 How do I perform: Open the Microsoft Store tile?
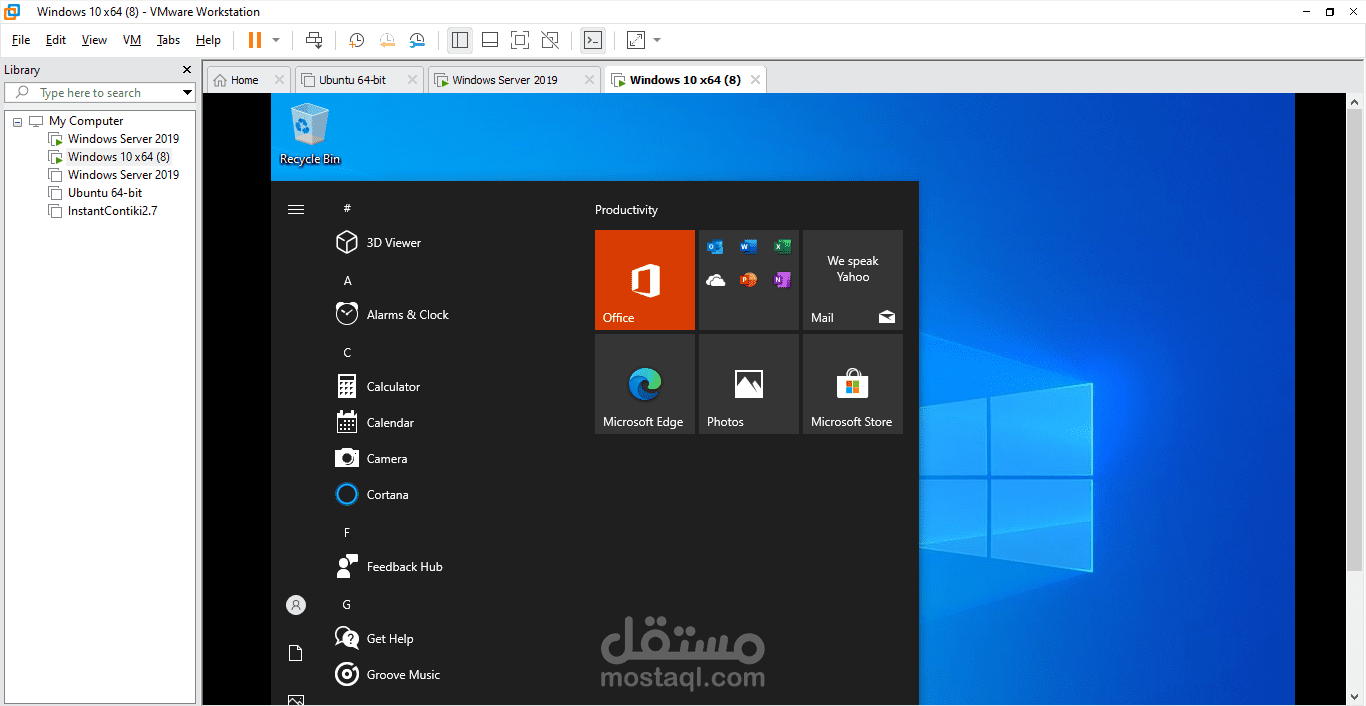point(852,384)
